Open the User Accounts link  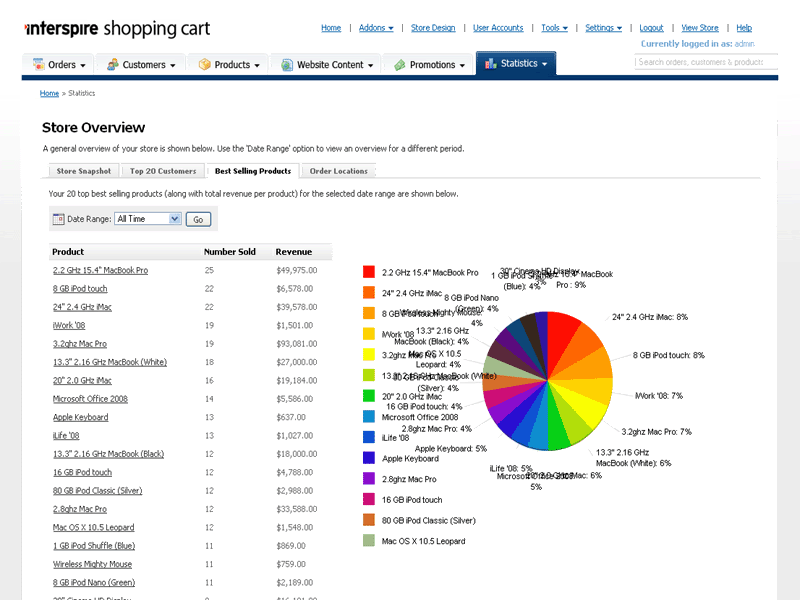pyautogui.click(x=498, y=28)
